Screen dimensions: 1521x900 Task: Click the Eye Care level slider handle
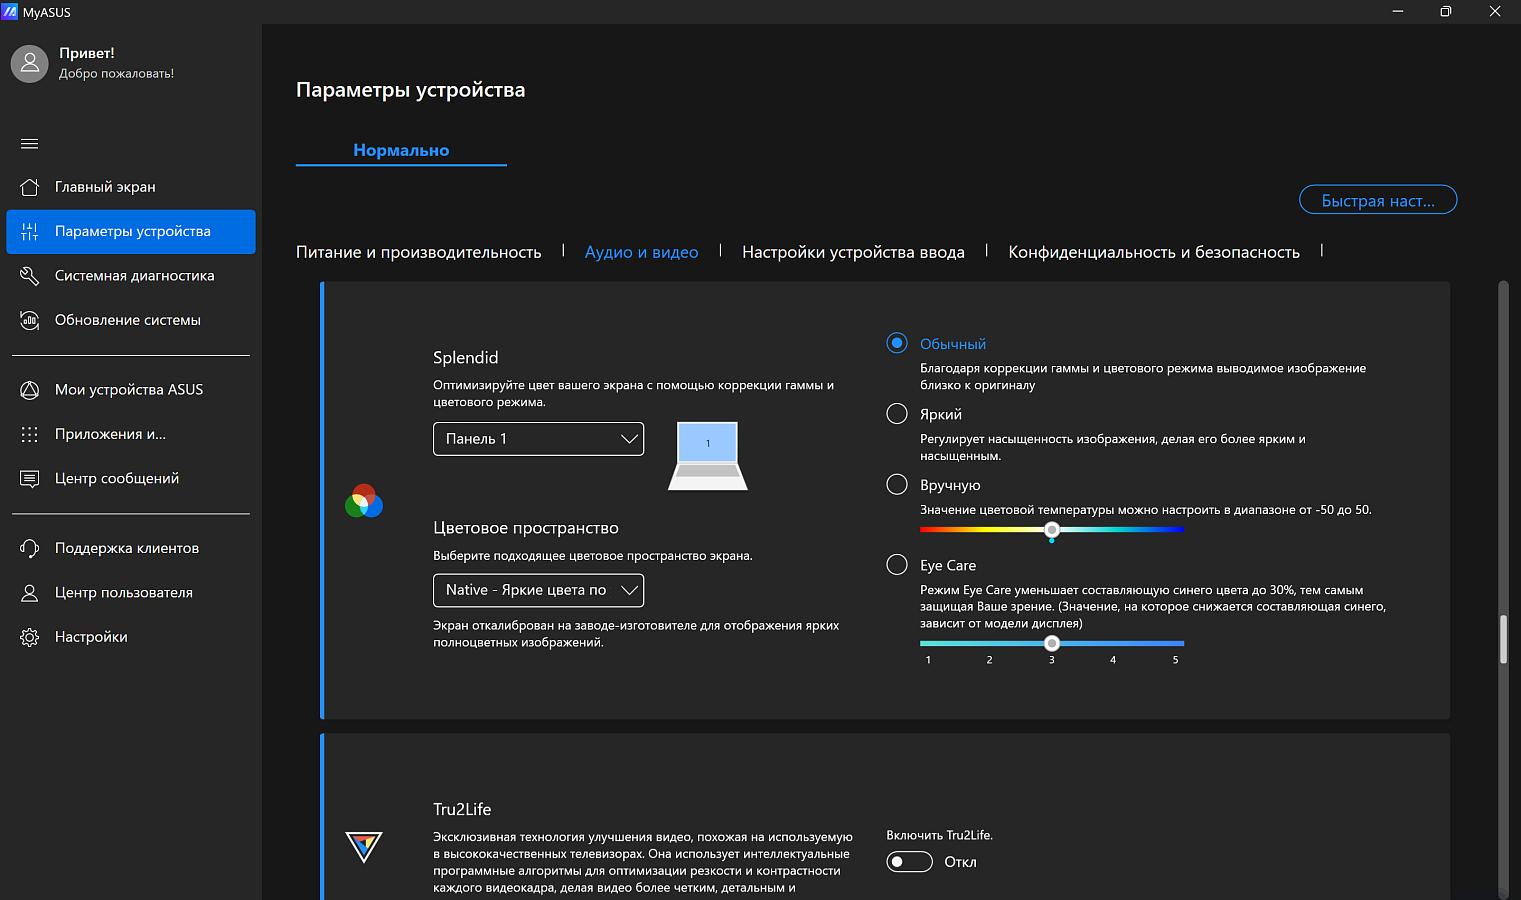tap(1052, 643)
